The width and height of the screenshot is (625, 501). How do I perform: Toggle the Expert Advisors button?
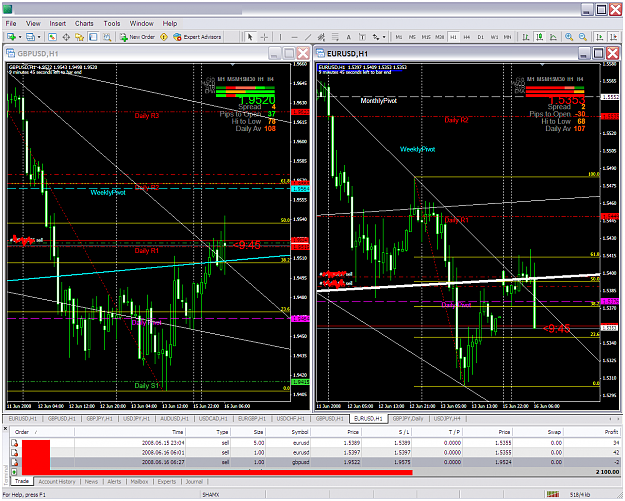click(x=197, y=37)
